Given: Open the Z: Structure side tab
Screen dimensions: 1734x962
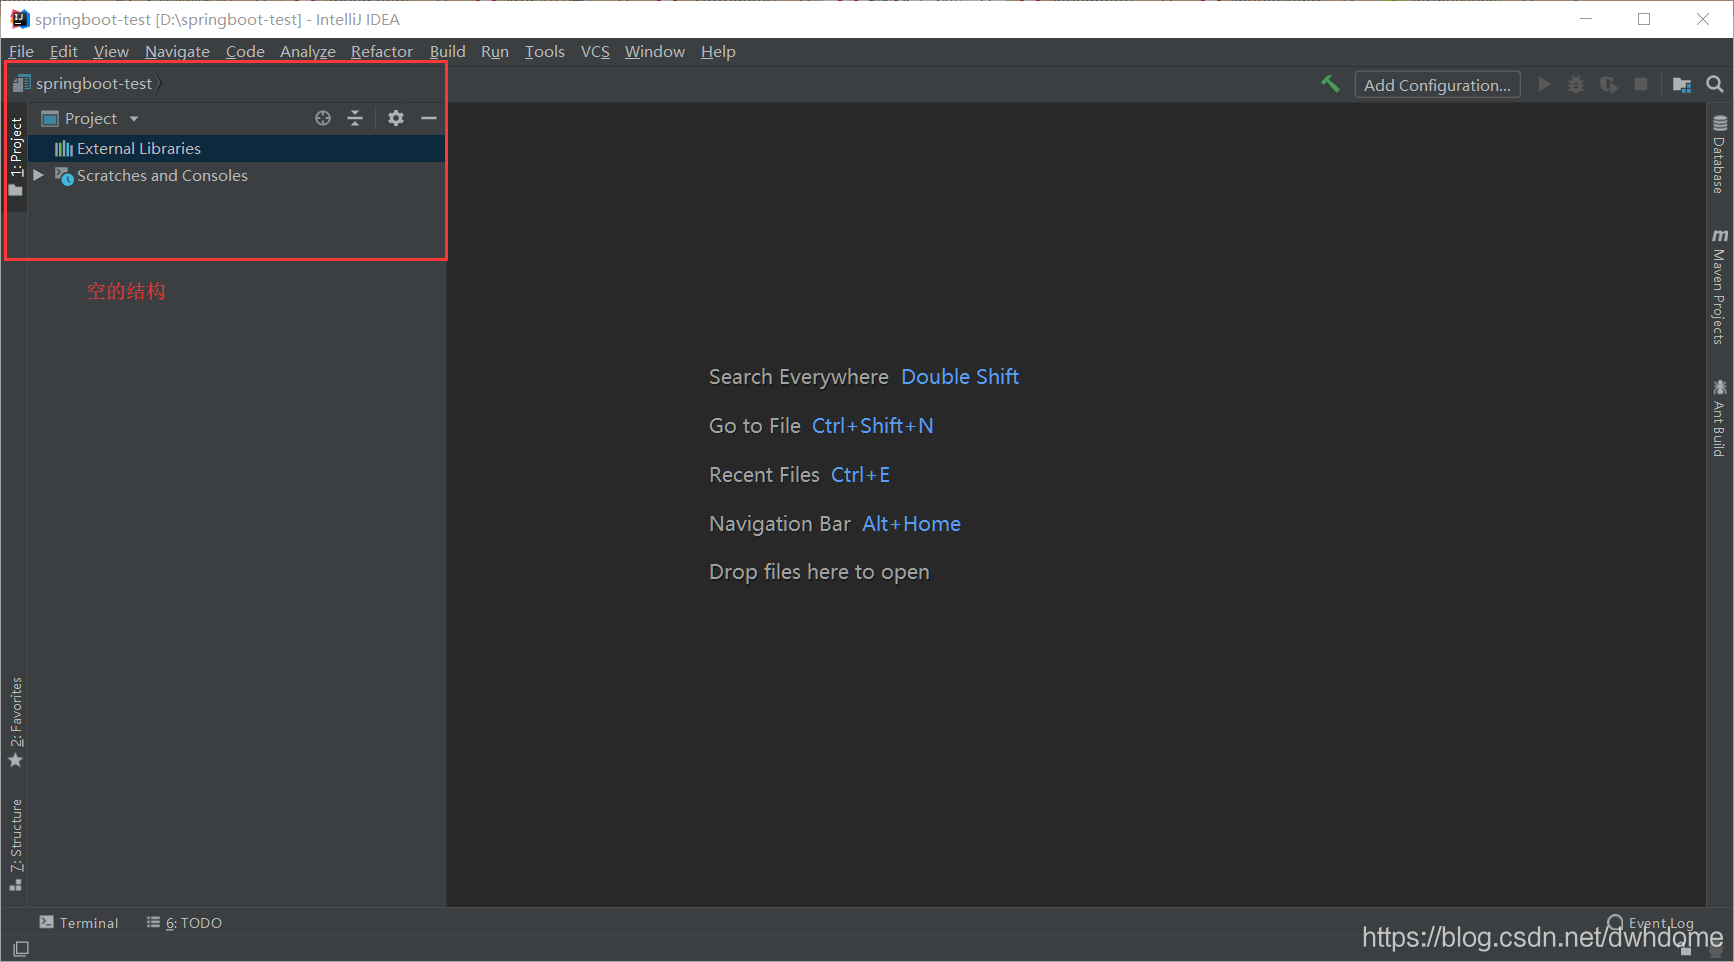Looking at the screenshot, I should coord(16,845).
